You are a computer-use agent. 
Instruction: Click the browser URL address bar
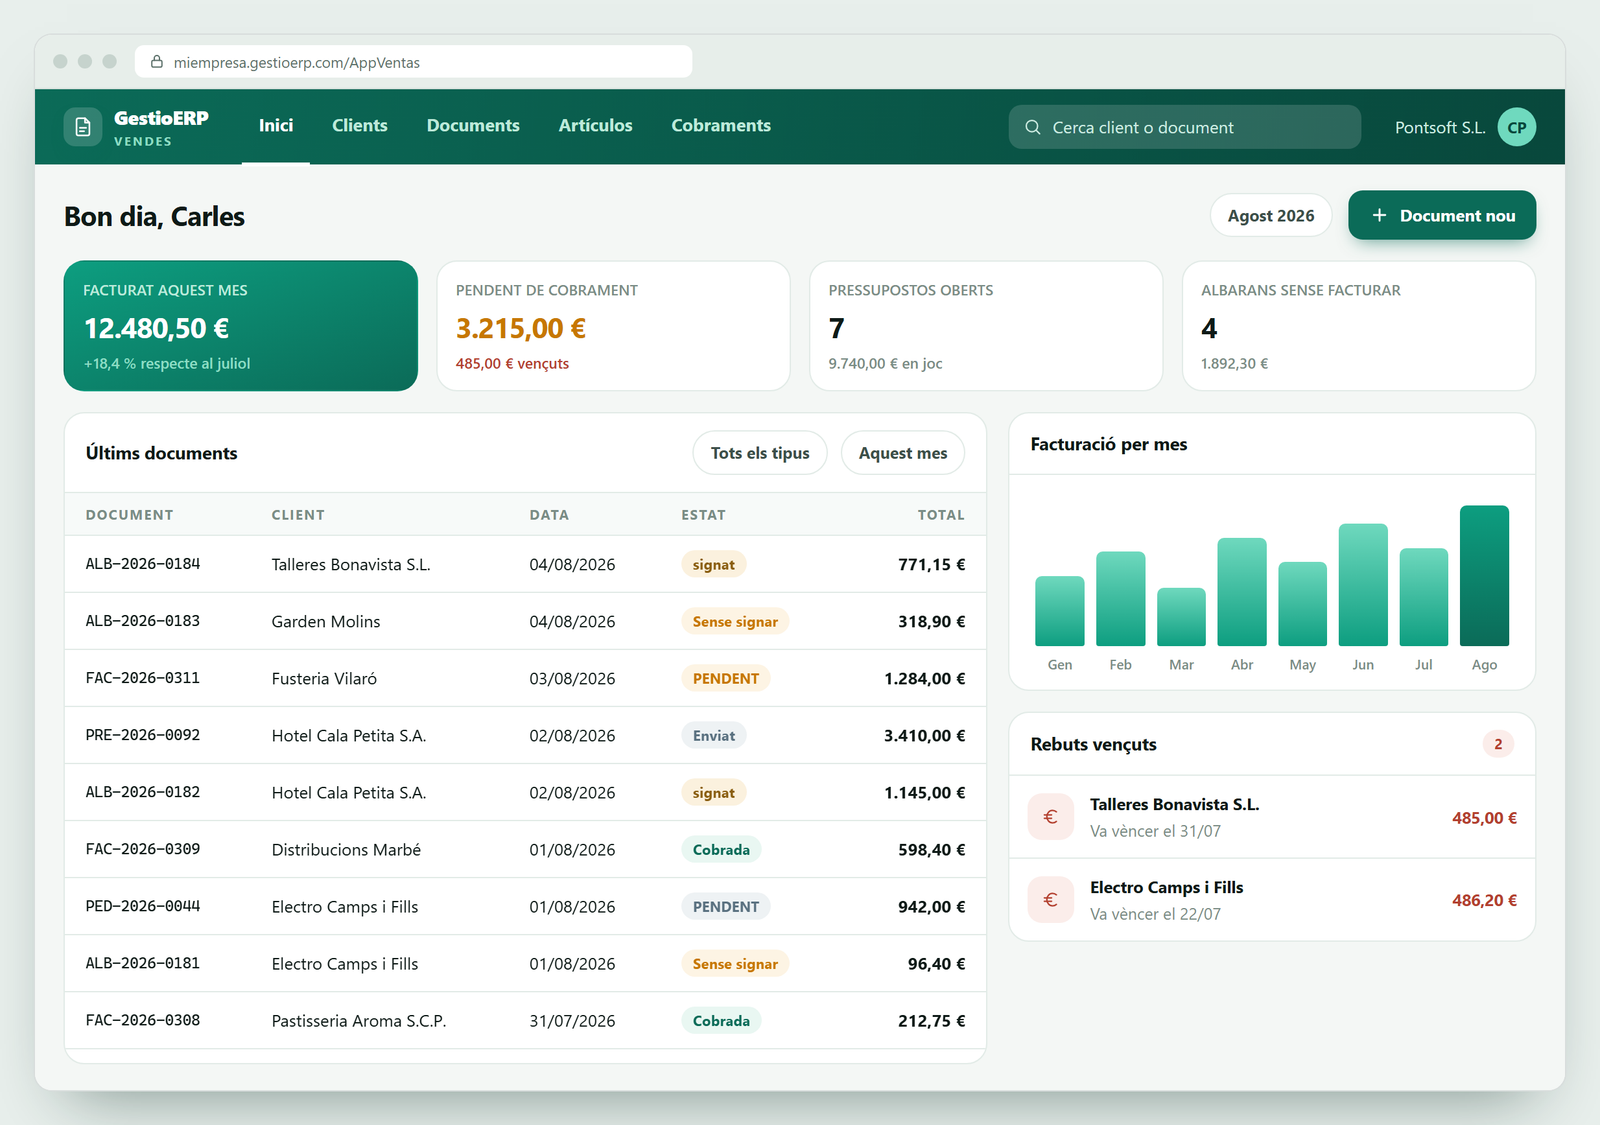[413, 62]
